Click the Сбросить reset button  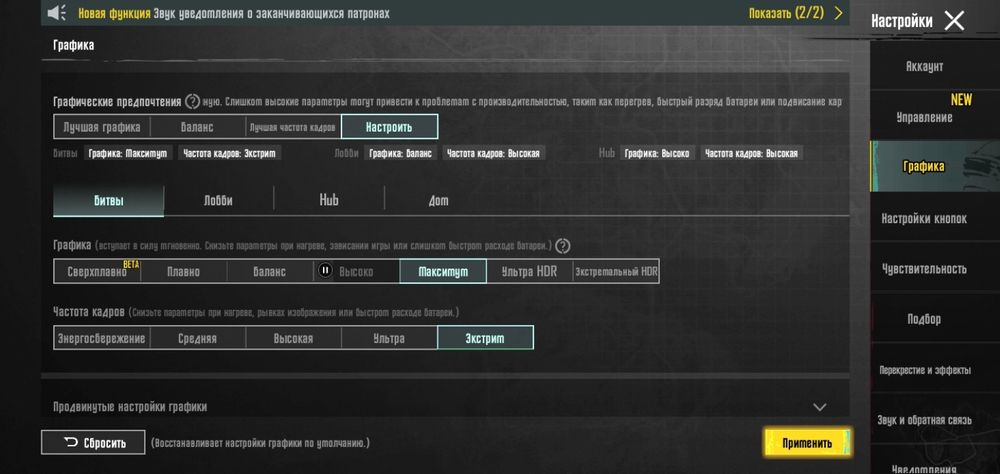click(x=93, y=443)
